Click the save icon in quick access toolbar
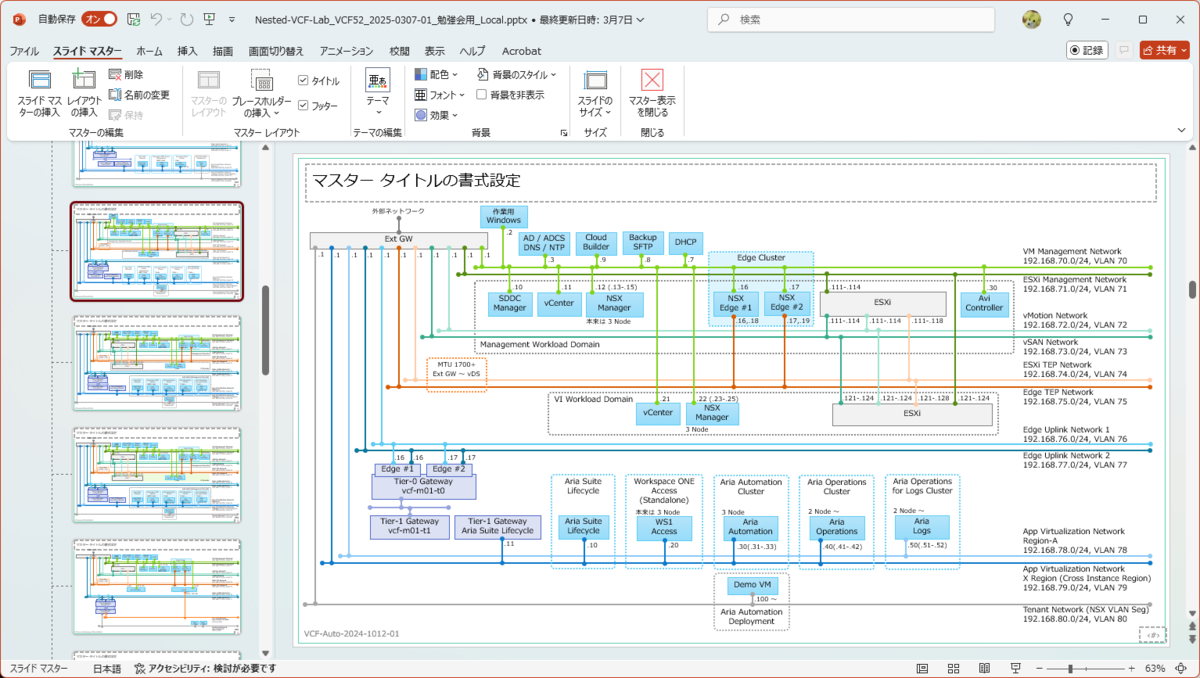Image resolution: width=1200 pixels, height=678 pixels. click(133, 19)
